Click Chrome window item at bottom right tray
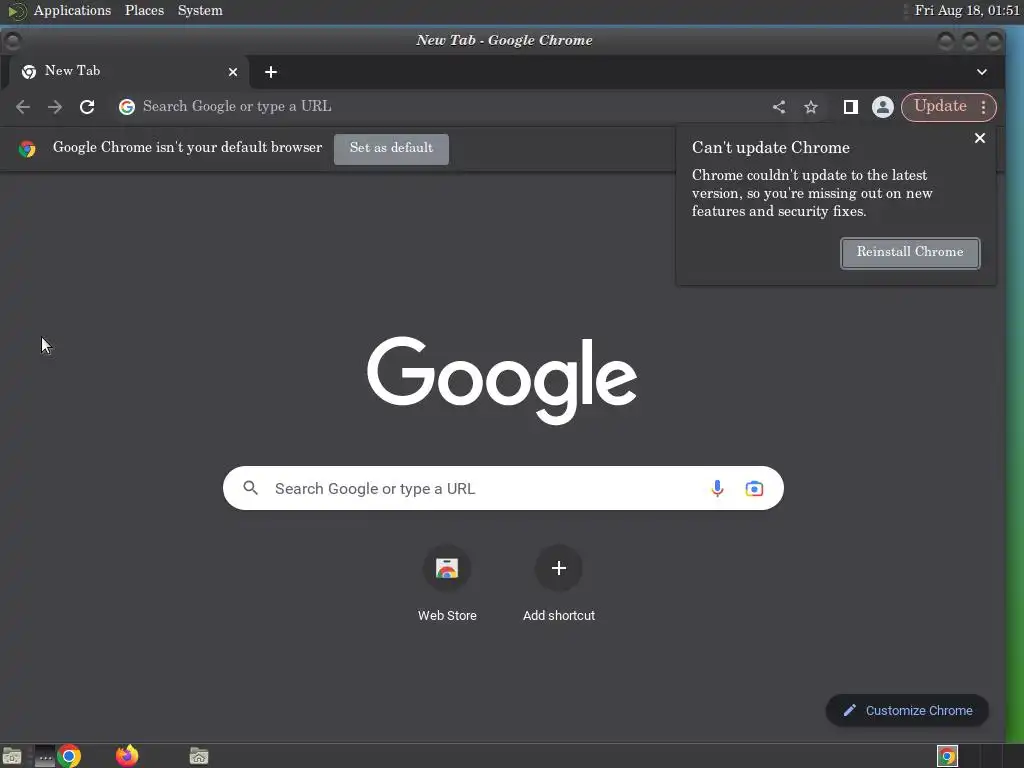Screen dimensions: 1024x768 coord(947,756)
